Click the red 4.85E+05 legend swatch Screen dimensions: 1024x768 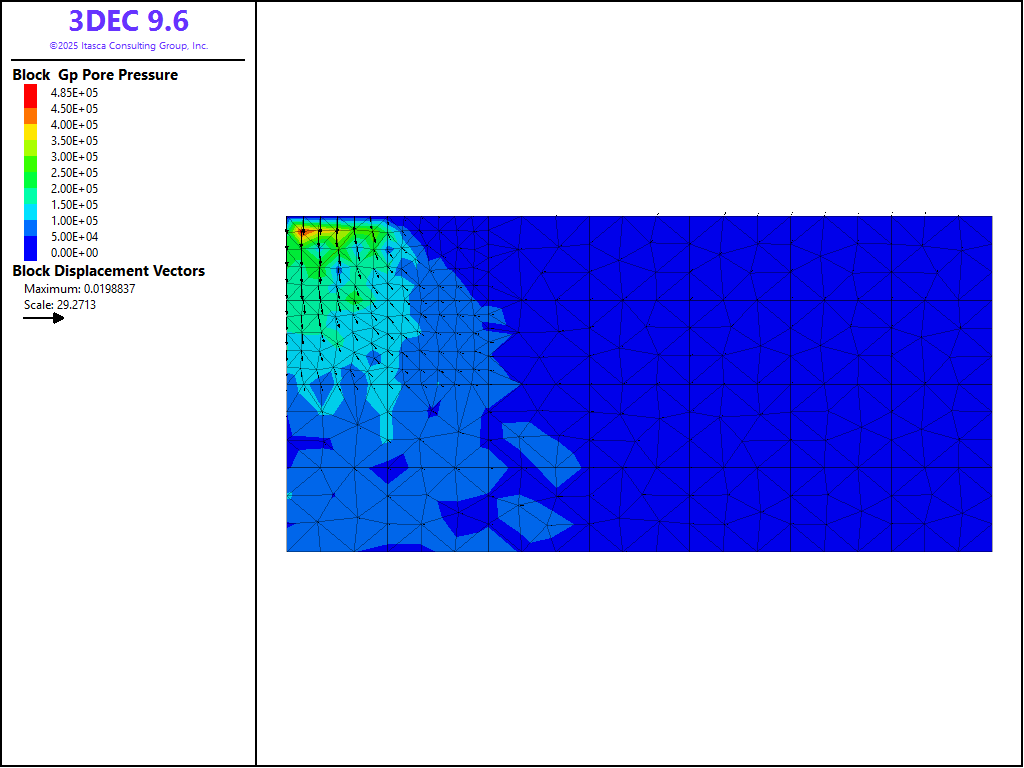[31, 93]
